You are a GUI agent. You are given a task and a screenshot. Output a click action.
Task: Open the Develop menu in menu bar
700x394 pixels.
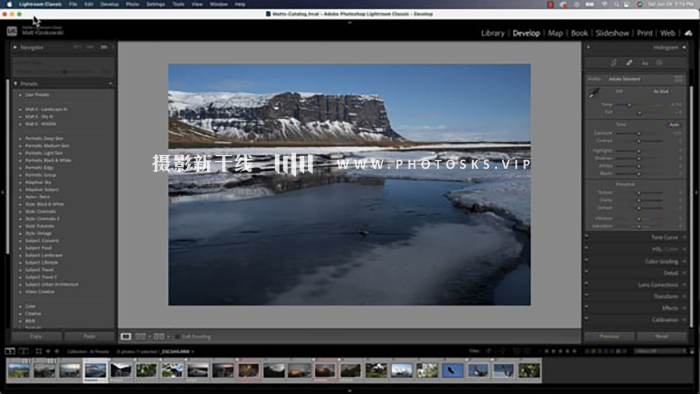tap(109, 4)
